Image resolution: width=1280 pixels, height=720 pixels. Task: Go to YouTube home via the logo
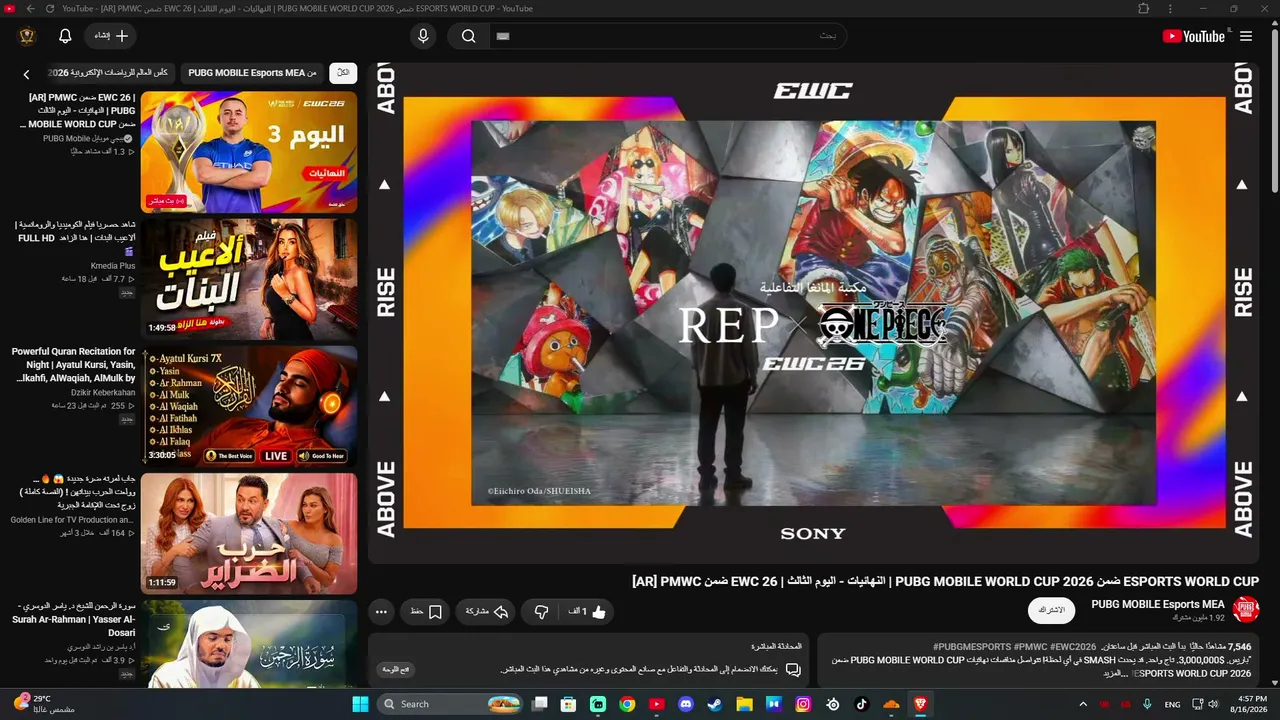[1193, 36]
